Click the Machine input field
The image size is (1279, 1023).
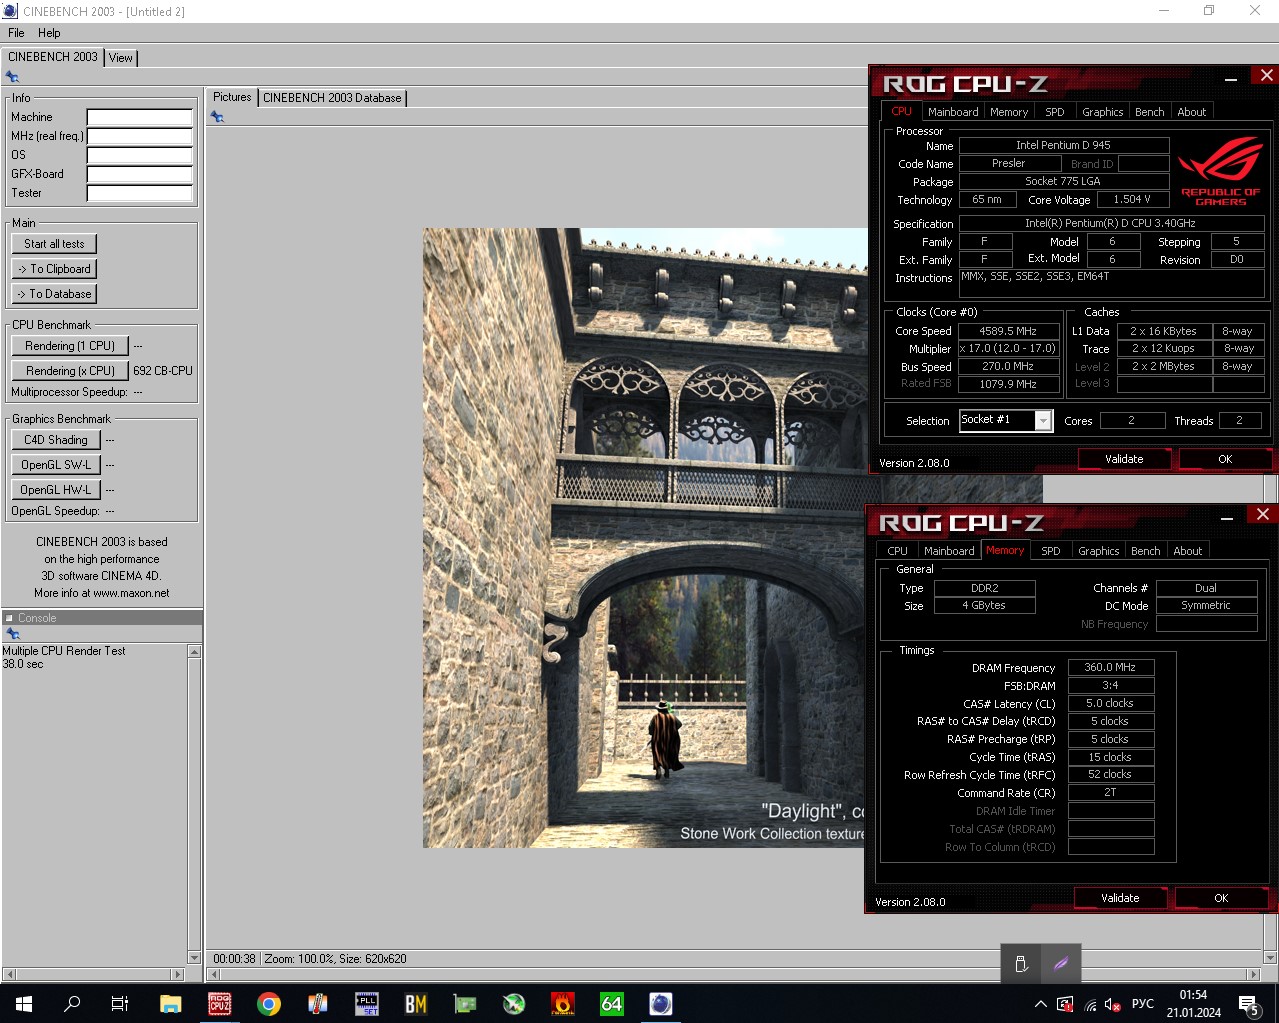coord(139,117)
